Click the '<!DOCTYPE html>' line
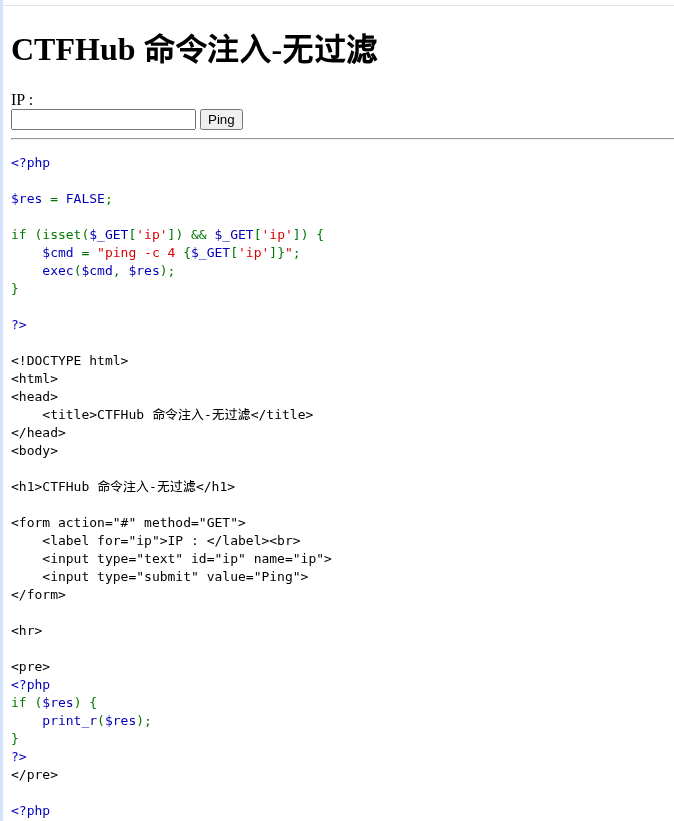This screenshot has width=674, height=821. 70,361
